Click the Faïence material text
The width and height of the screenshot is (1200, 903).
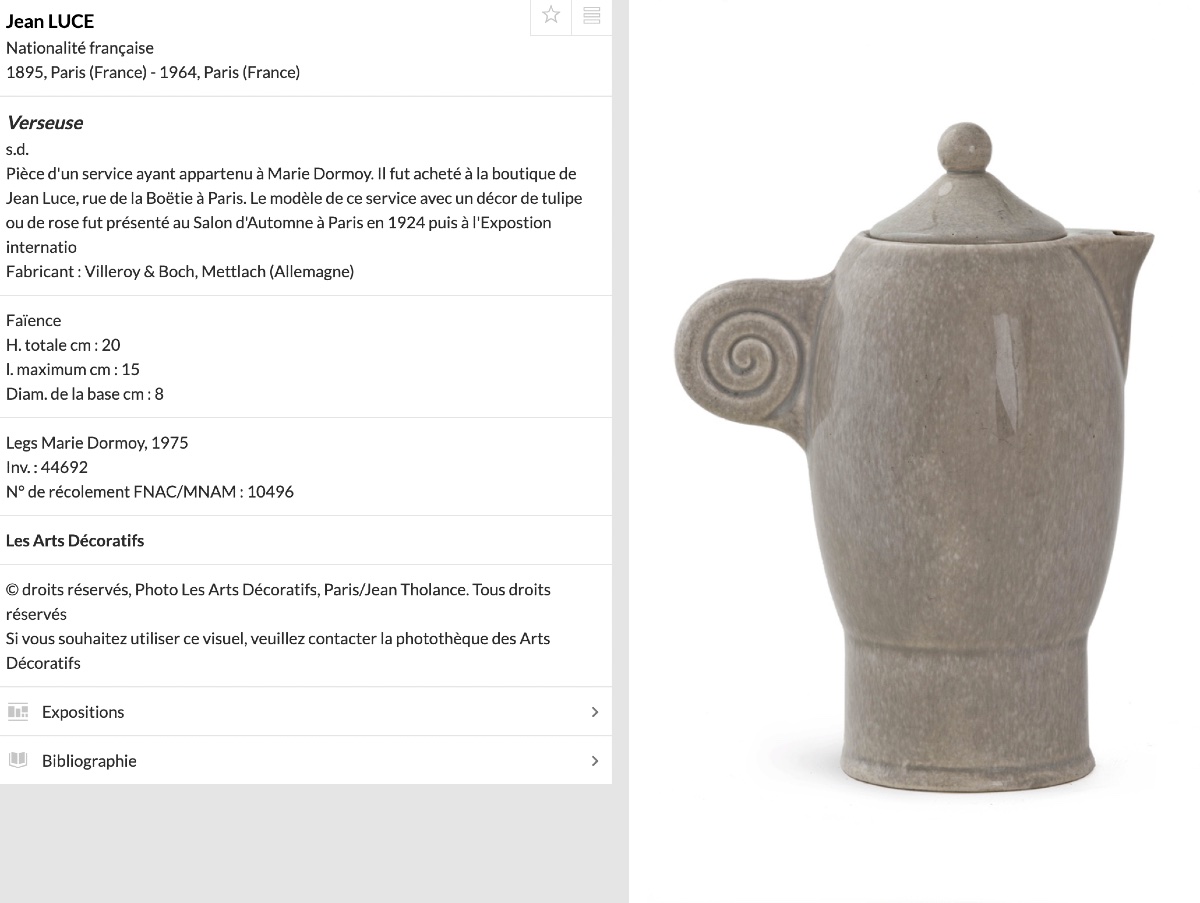pos(34,320)
